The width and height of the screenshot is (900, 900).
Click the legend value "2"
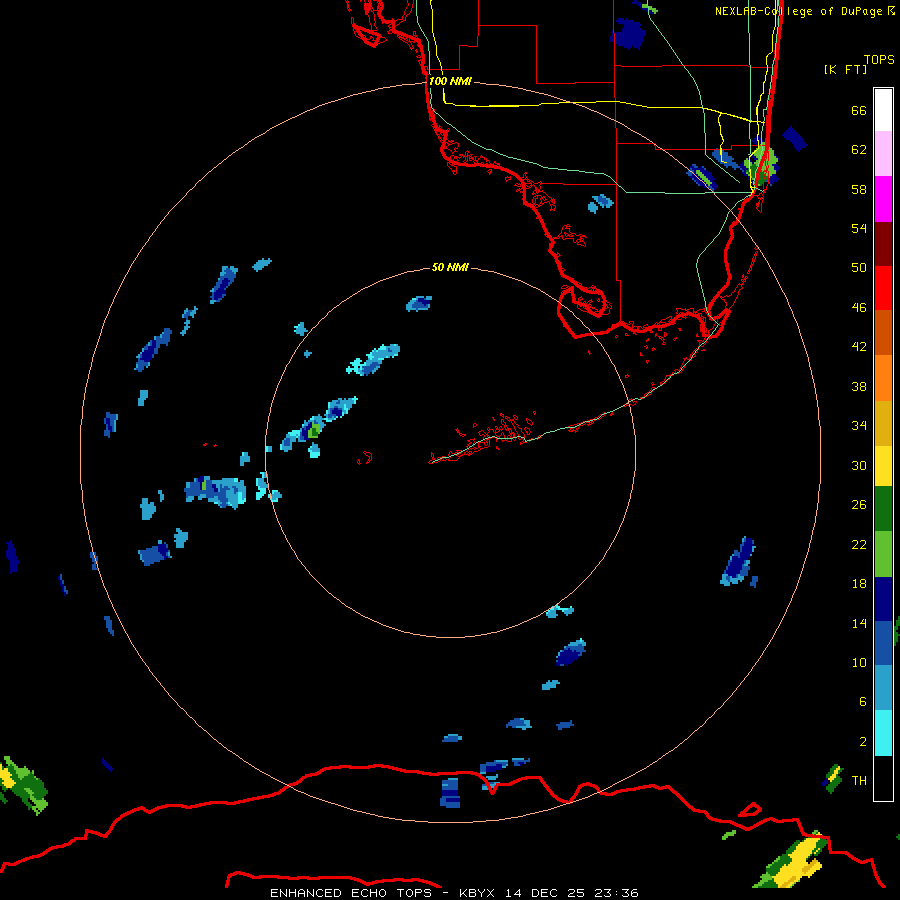tap(862, 742)
